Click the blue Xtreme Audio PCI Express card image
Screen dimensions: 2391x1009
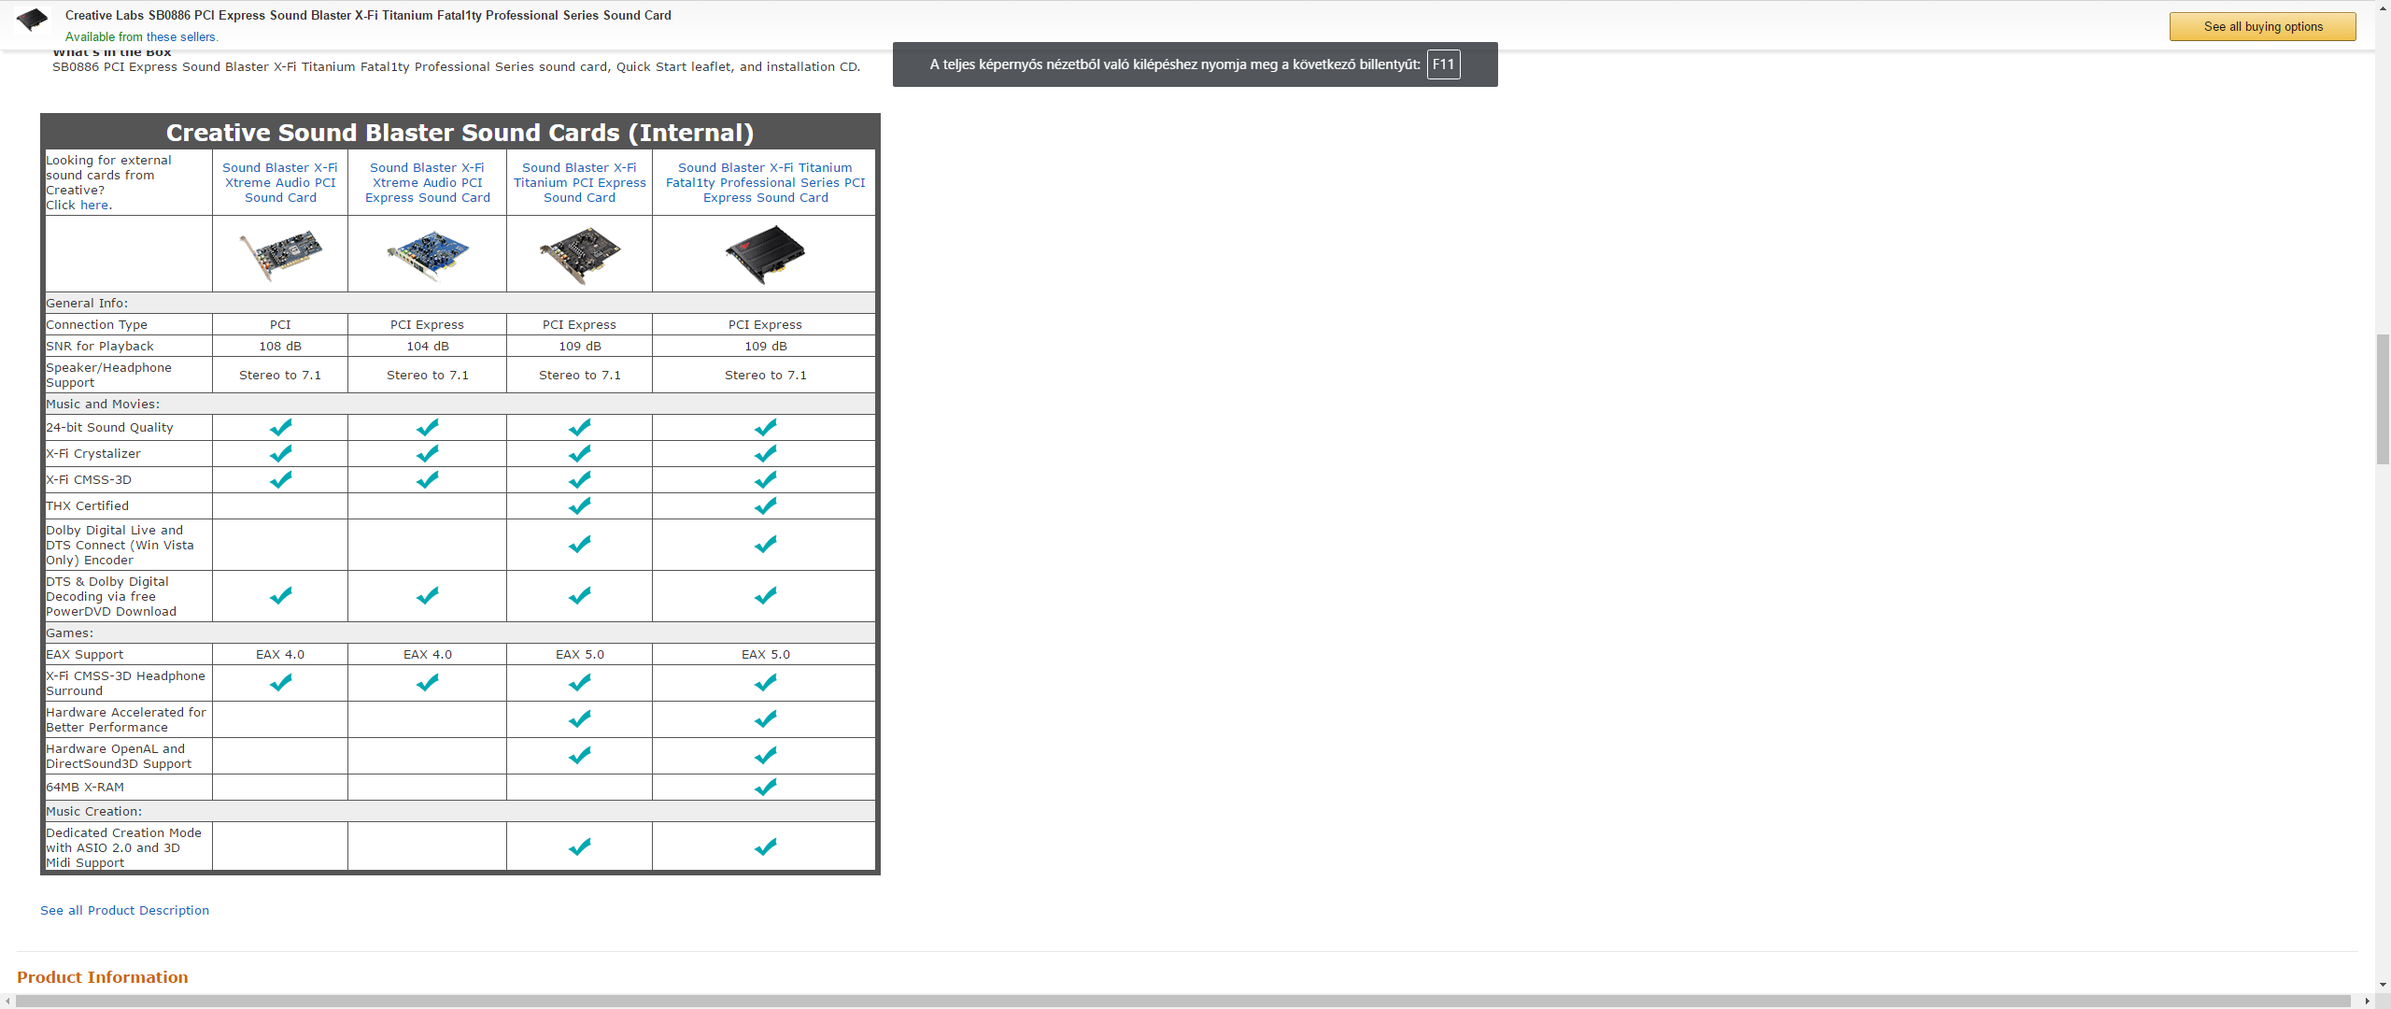tap(427, 255)
